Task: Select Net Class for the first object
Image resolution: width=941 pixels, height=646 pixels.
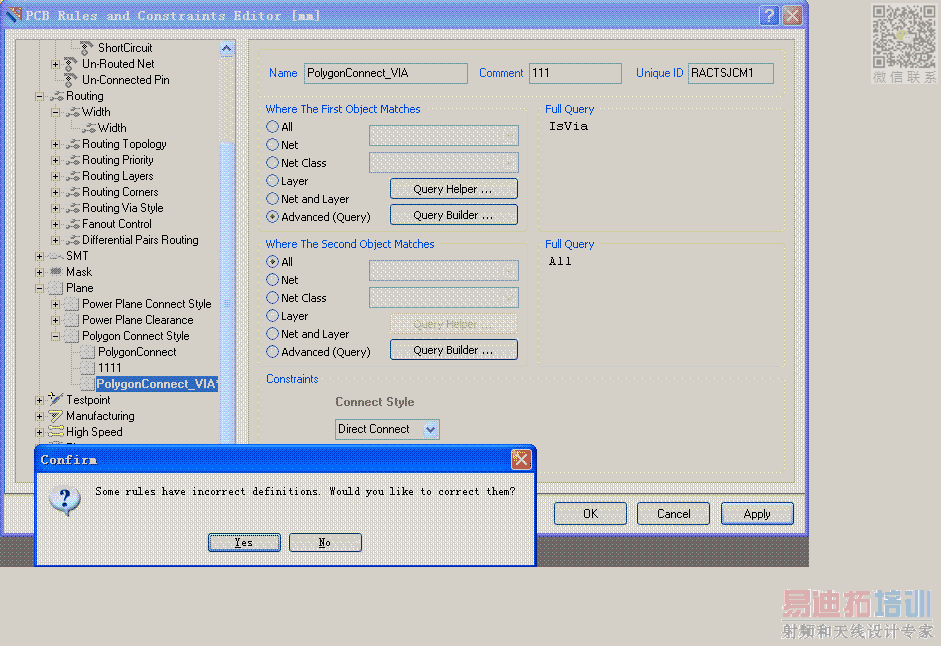Action: (272, 163)
